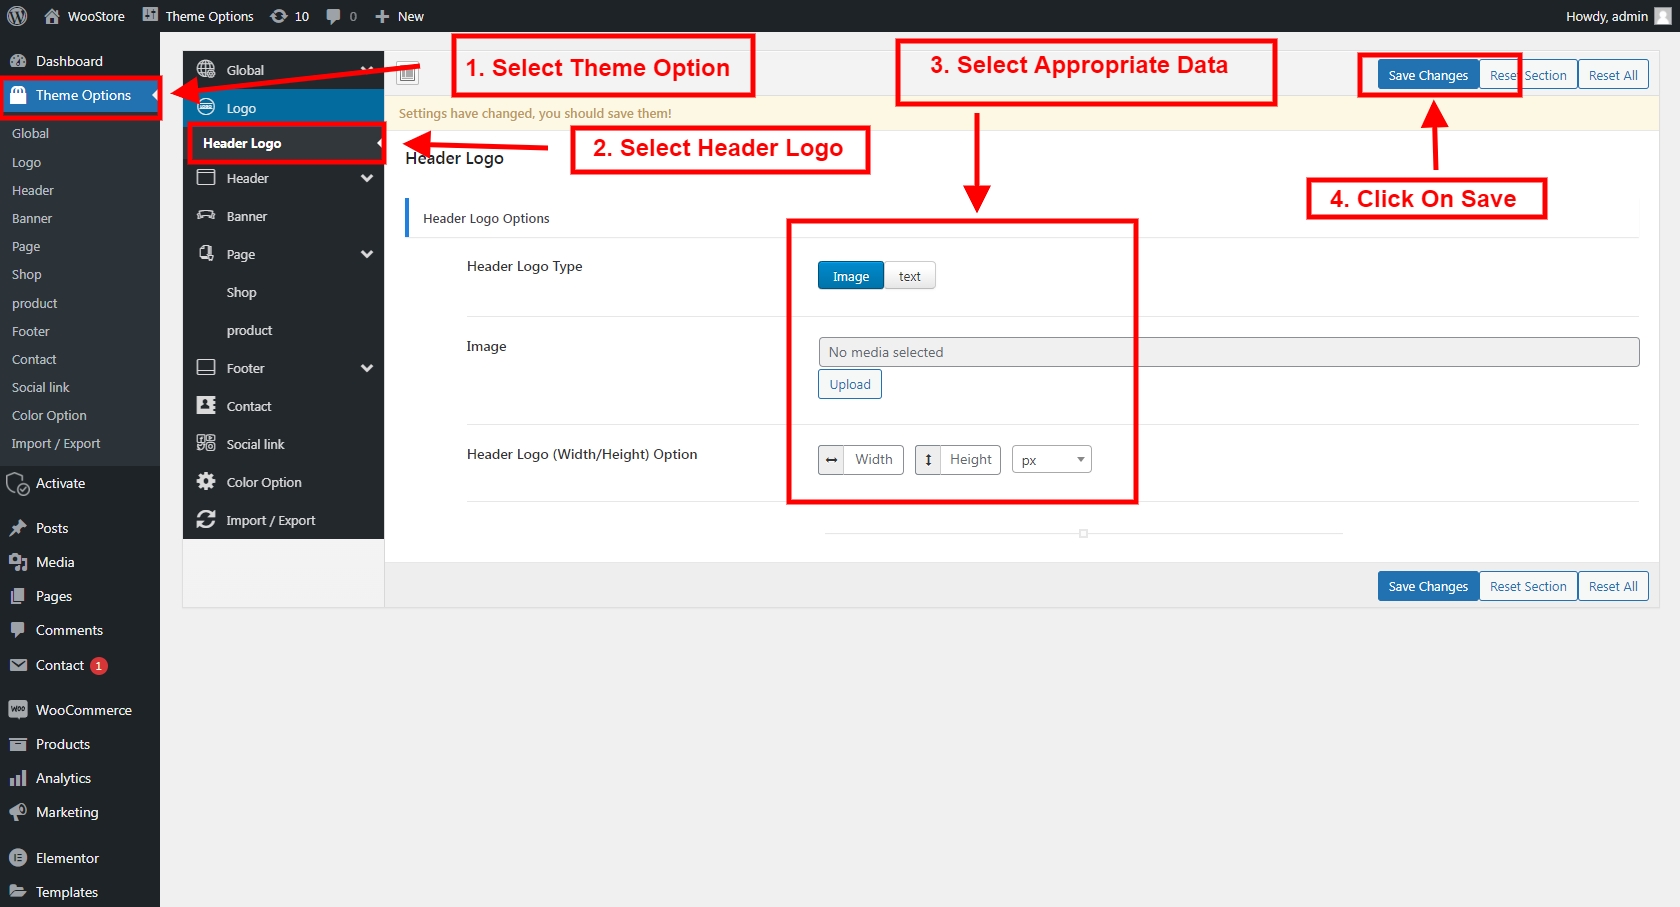Click the WordPress logo in admin bar

[x=17, y=16]
